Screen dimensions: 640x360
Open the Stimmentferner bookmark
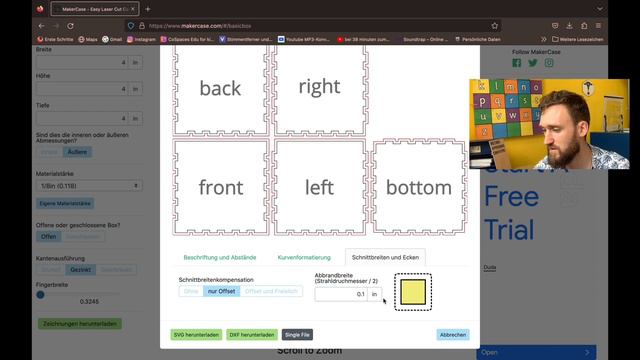click(x=246, y=39)
